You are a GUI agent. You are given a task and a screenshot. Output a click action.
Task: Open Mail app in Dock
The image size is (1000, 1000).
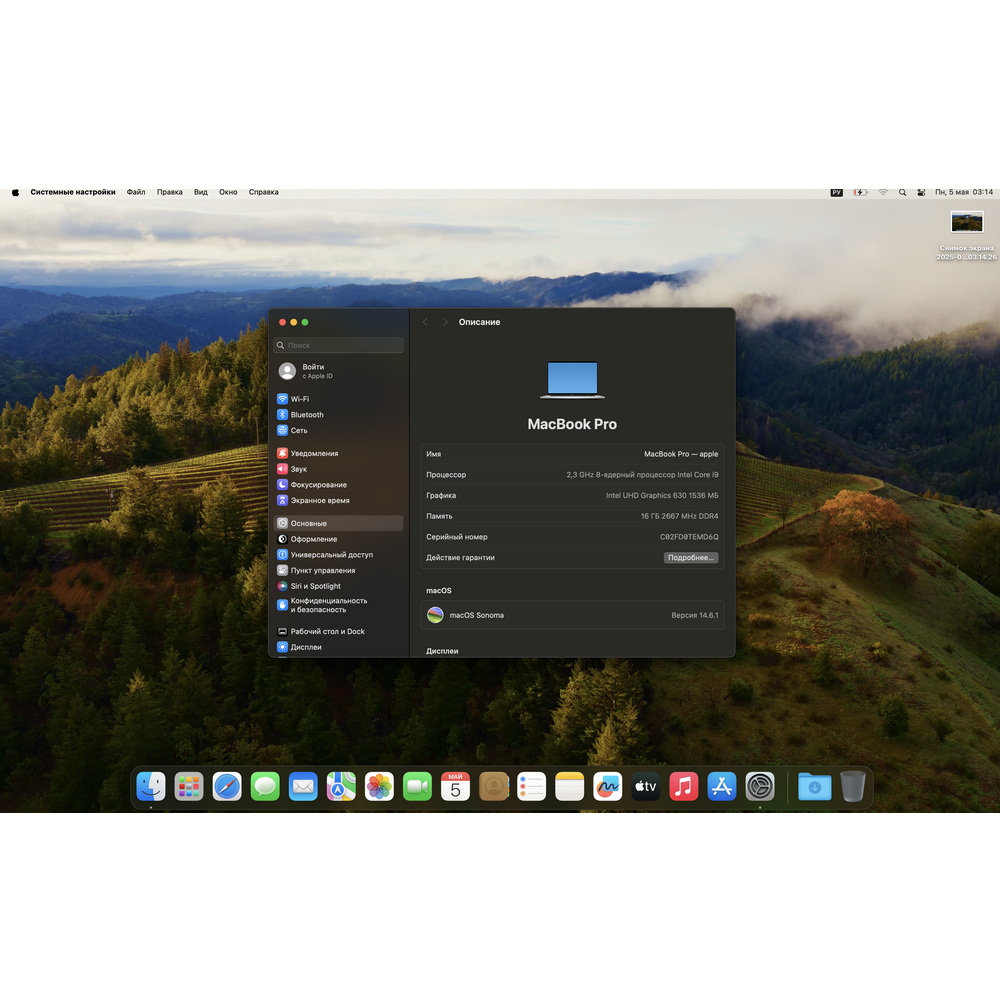(x=303, y=786)
